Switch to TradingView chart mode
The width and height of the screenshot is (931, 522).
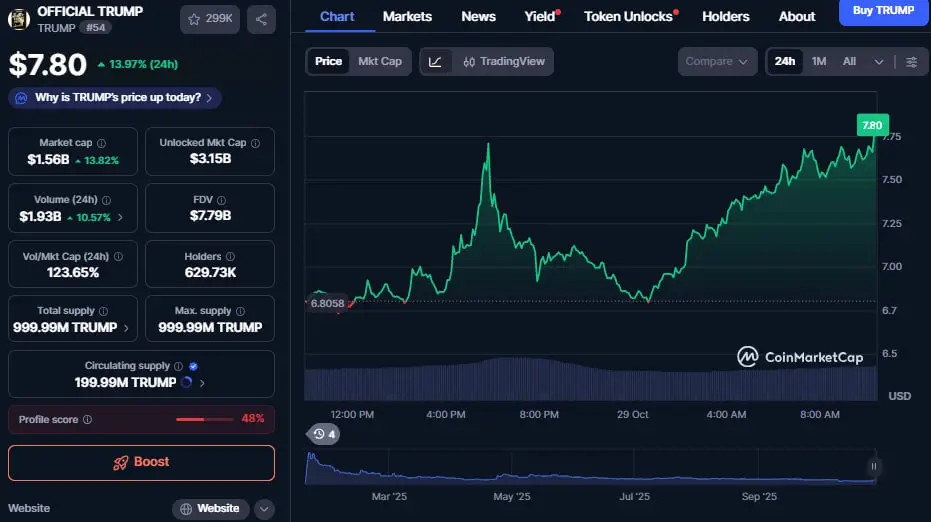point(504,62)
